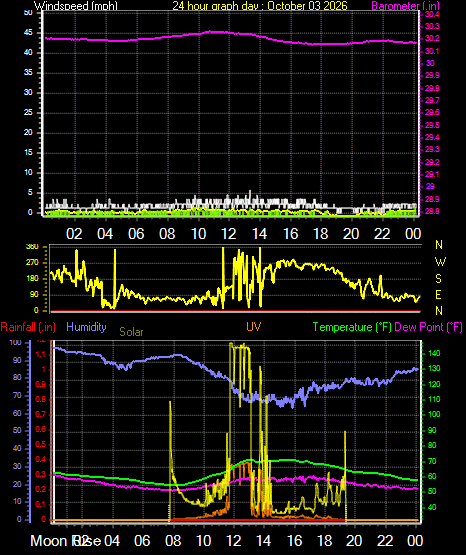Click the 0.9 rainfall scale value
This screenshot has height=555, width=466.
41,384
